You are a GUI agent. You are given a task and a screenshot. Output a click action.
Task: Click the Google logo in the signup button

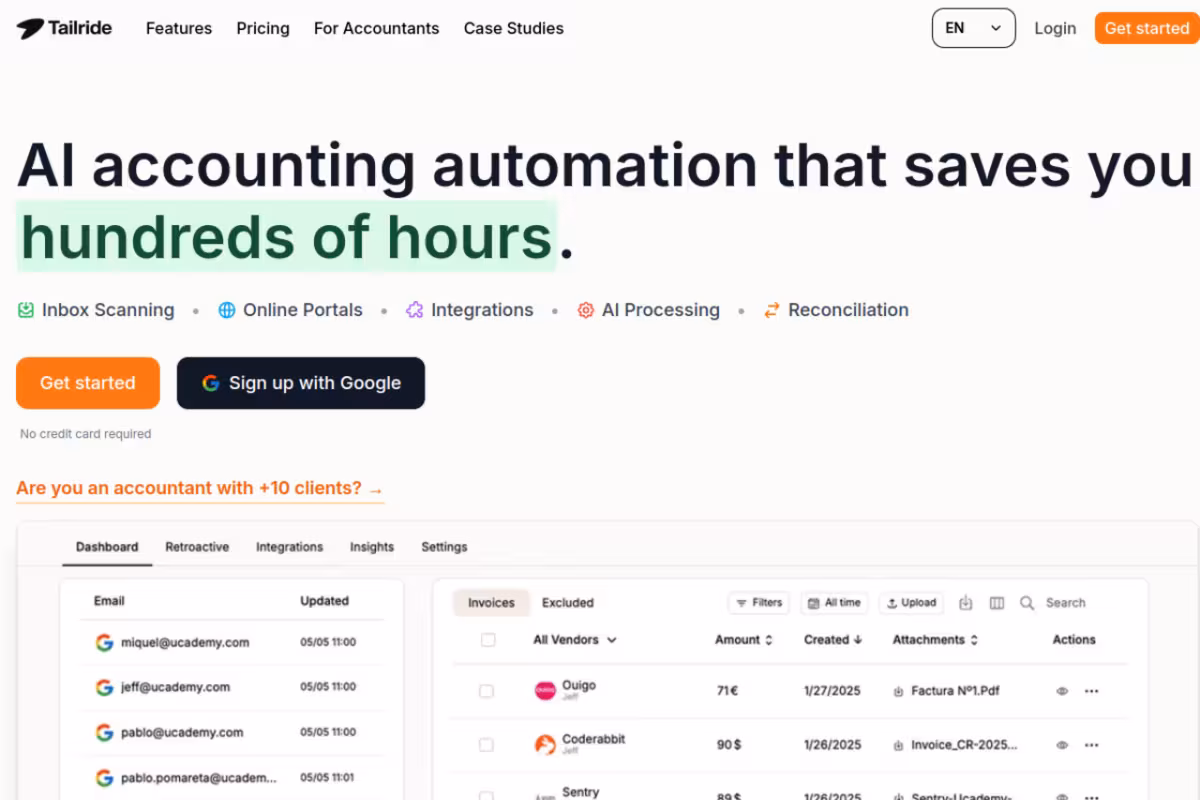pos(210,383)
